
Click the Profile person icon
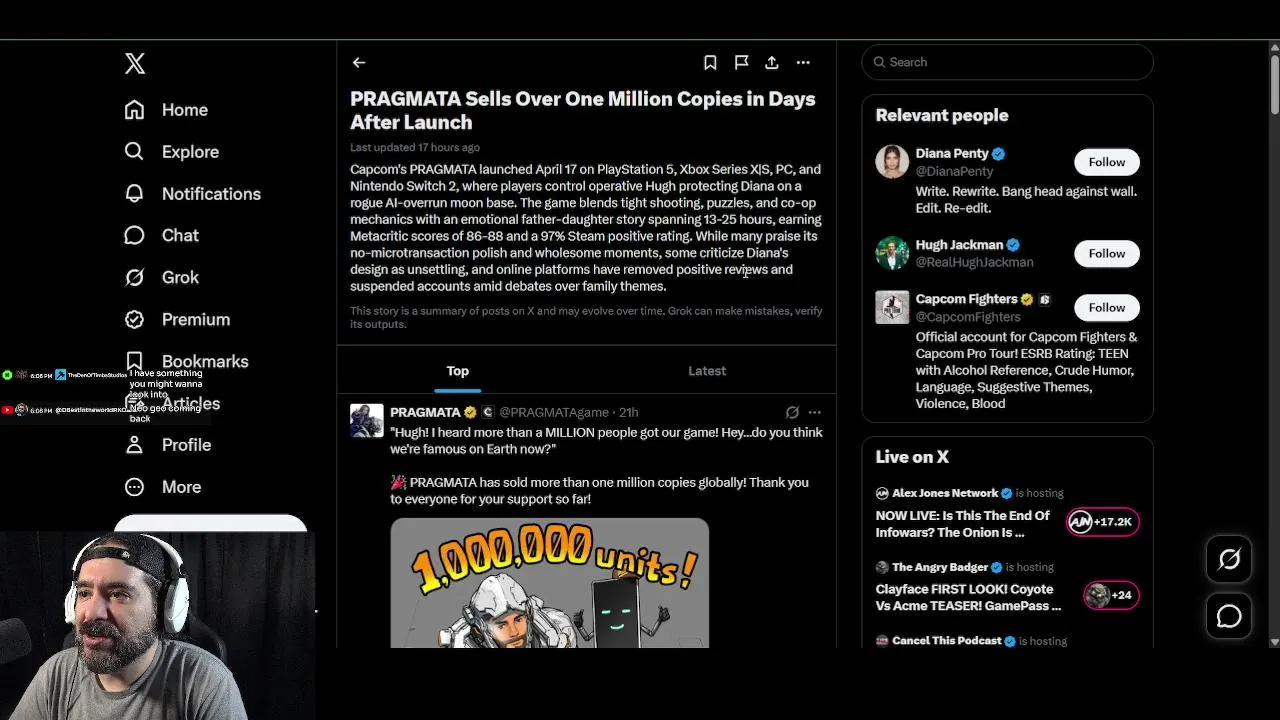coord(134,445)
